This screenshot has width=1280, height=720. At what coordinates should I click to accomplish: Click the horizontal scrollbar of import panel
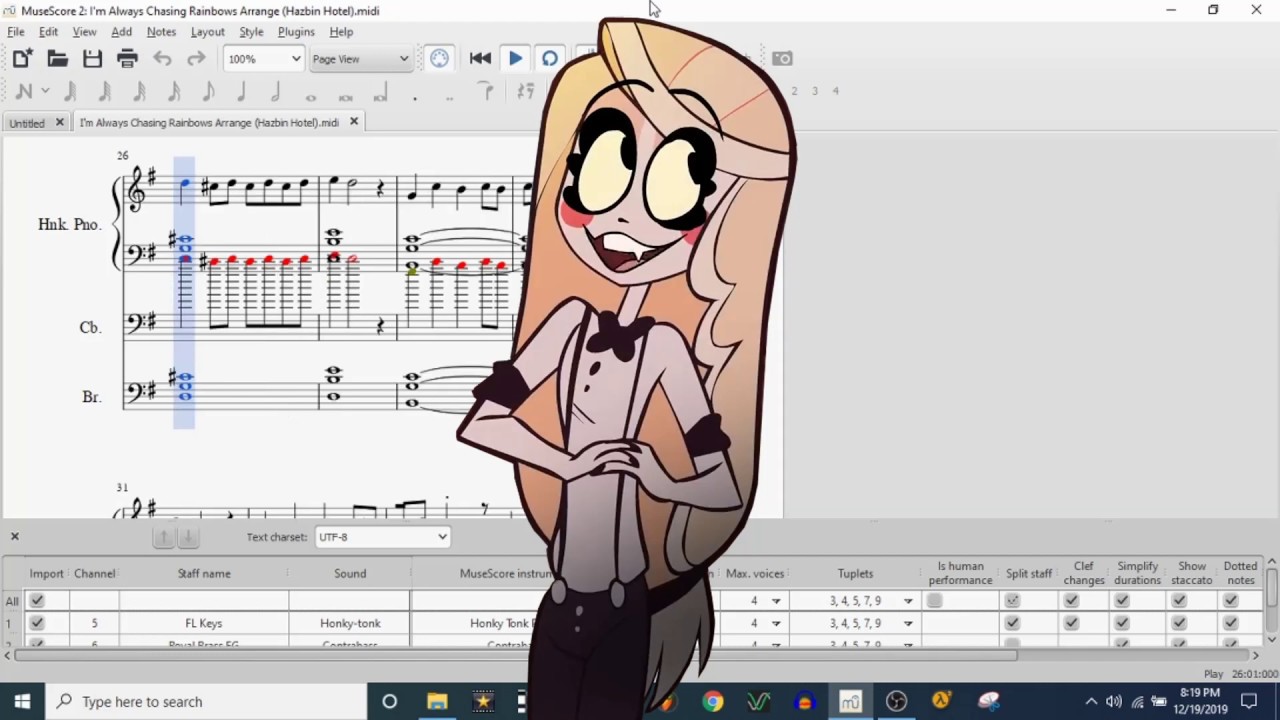(516, 656)
